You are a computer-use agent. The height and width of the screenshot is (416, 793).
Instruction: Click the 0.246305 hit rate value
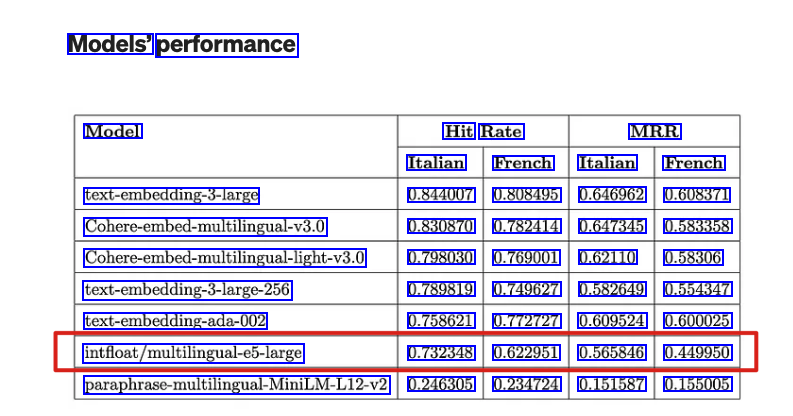click(441, 385)
